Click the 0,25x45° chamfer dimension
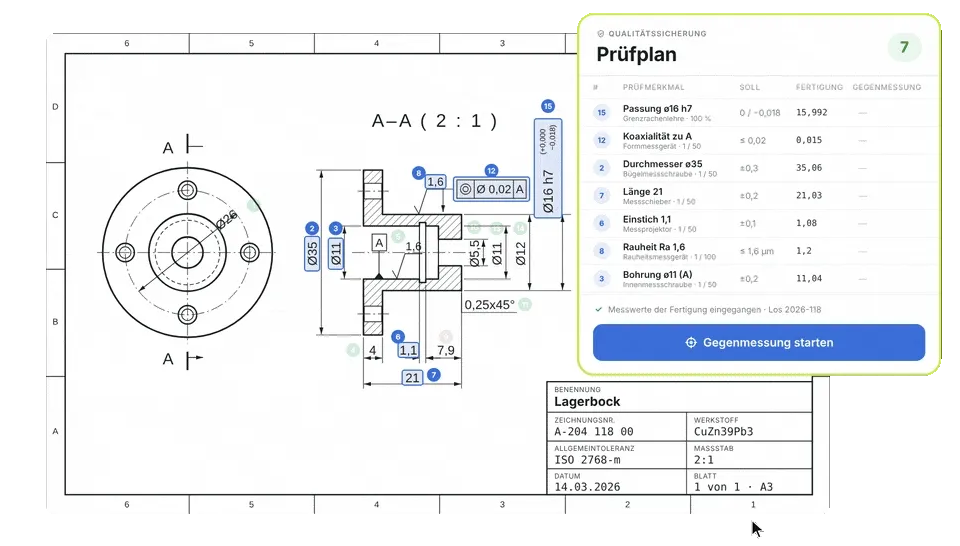960x546 pixels. [489, 304]
